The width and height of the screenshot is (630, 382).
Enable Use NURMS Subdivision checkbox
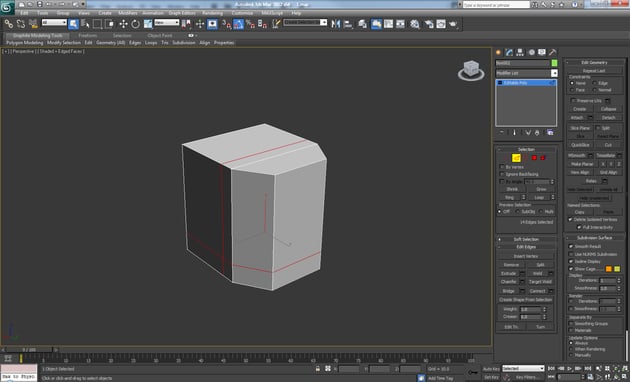pyautogui.click(x=571, y=254)
